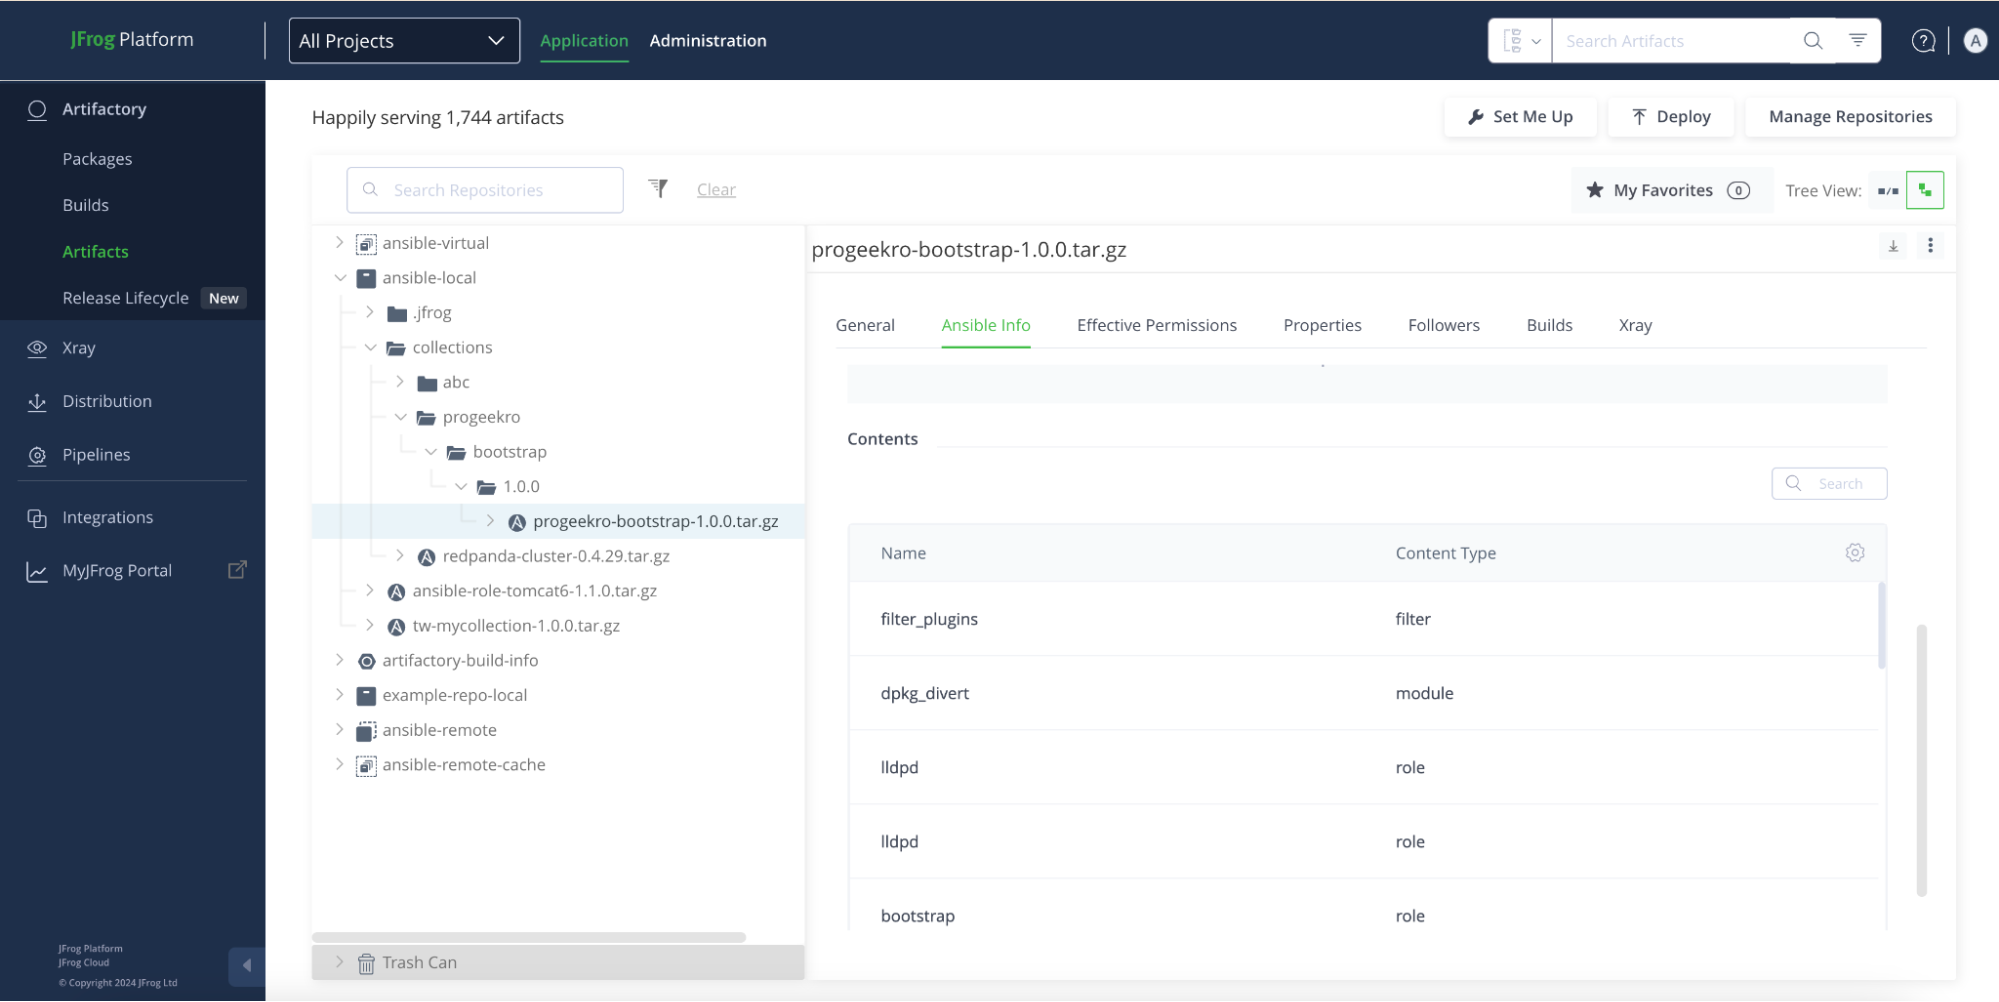Open the three-dot actions menu for artifact
Viewport: 1999px width, 1002px height.
click(1930, 246)
